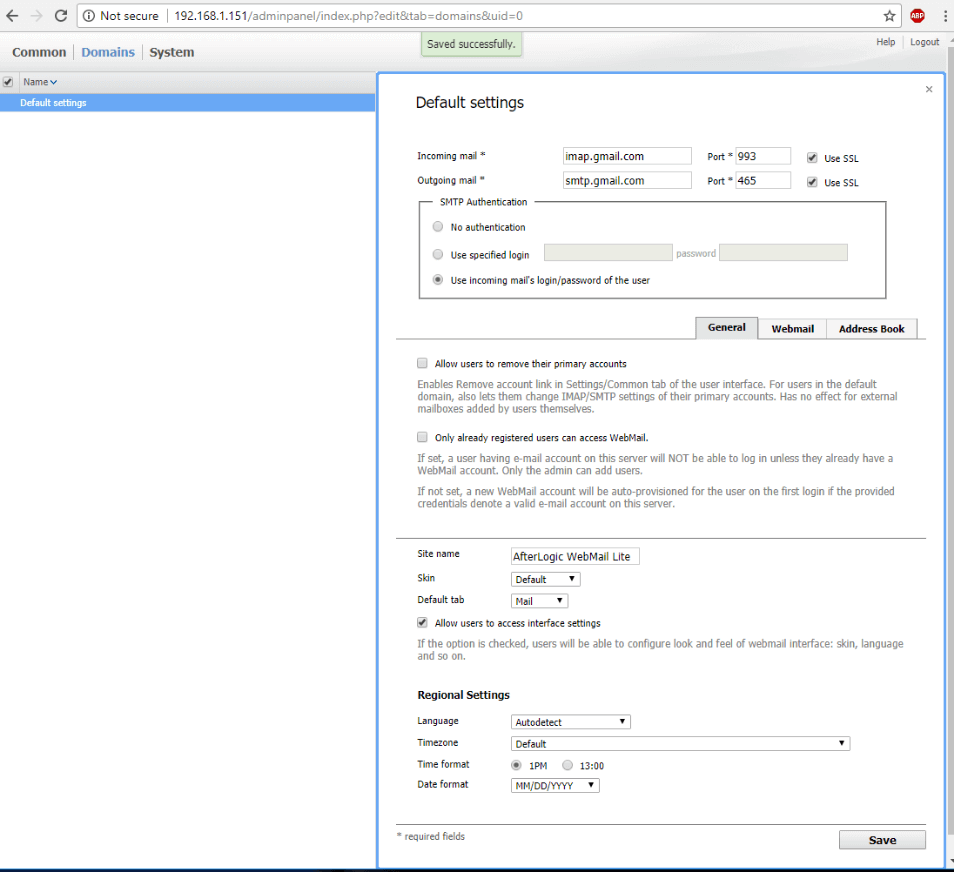This screenshot has height=872, width=954.
Task: Open the Default tab dropdown
Action: [539, 601]
